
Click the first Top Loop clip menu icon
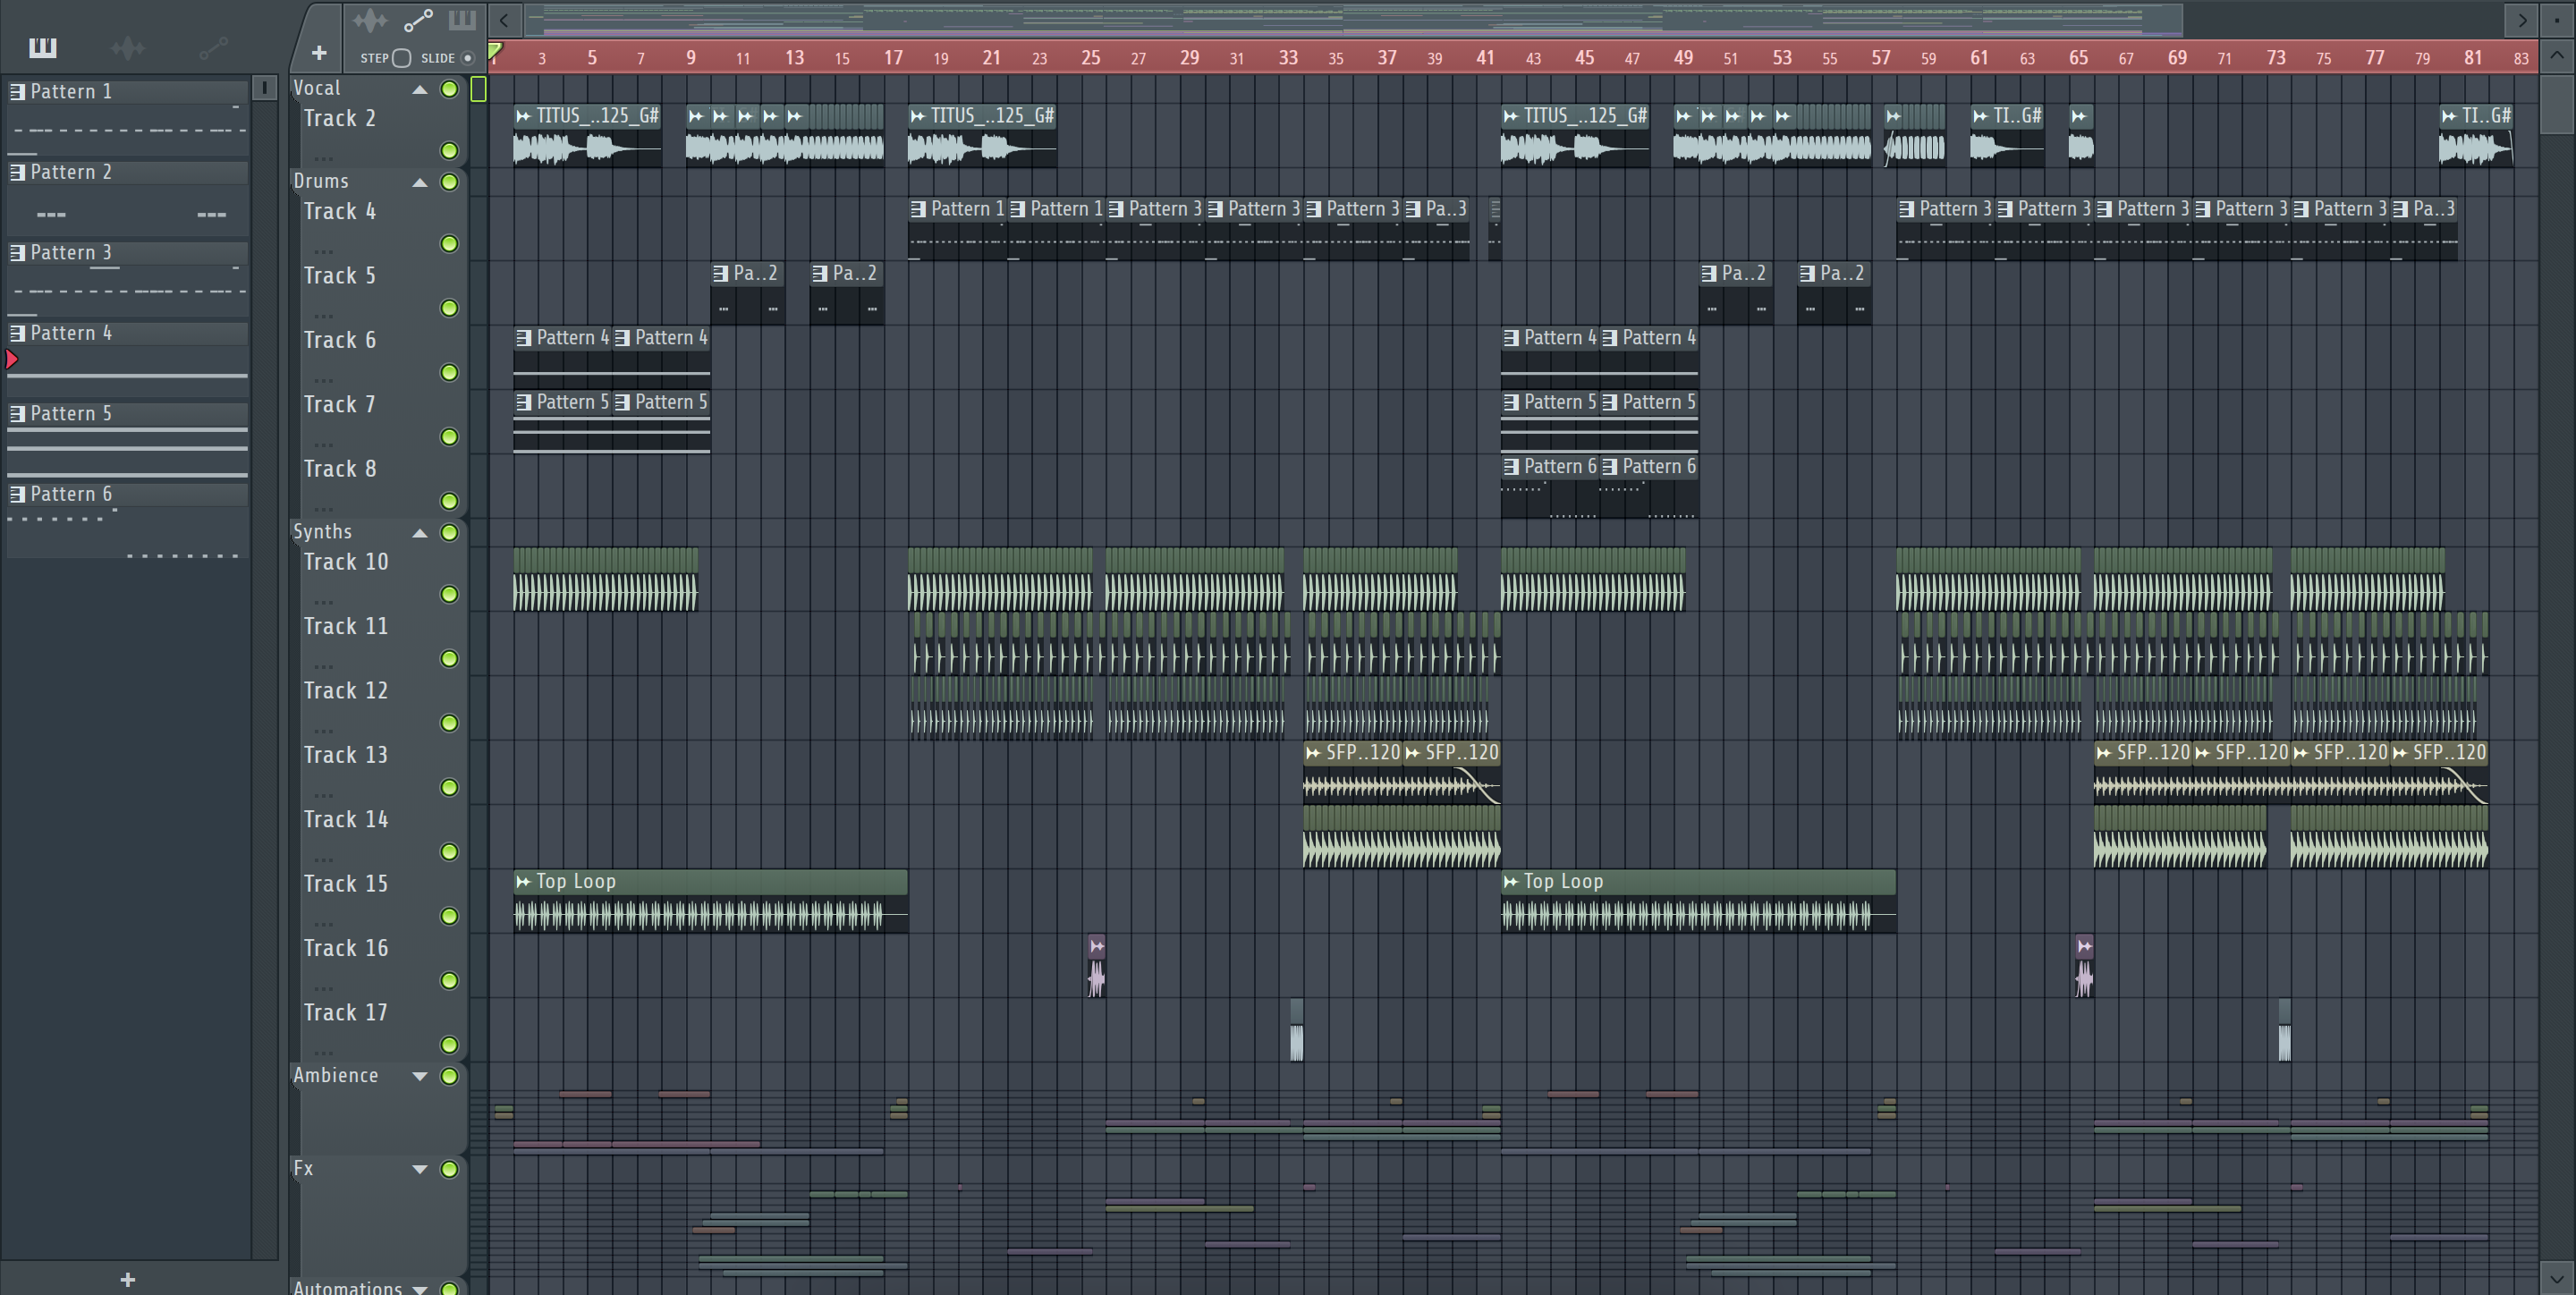(x=523, y=881)
